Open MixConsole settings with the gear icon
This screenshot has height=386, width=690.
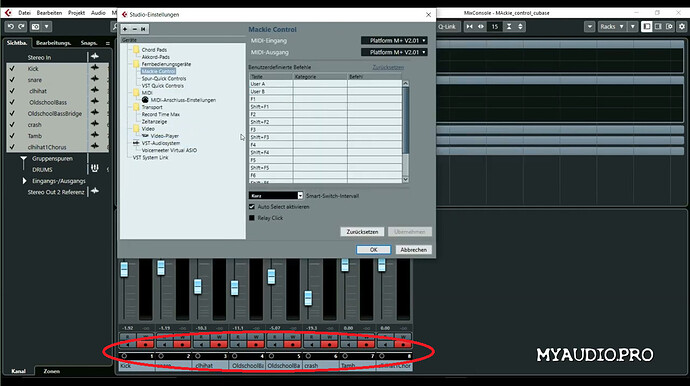pos(682,27)
